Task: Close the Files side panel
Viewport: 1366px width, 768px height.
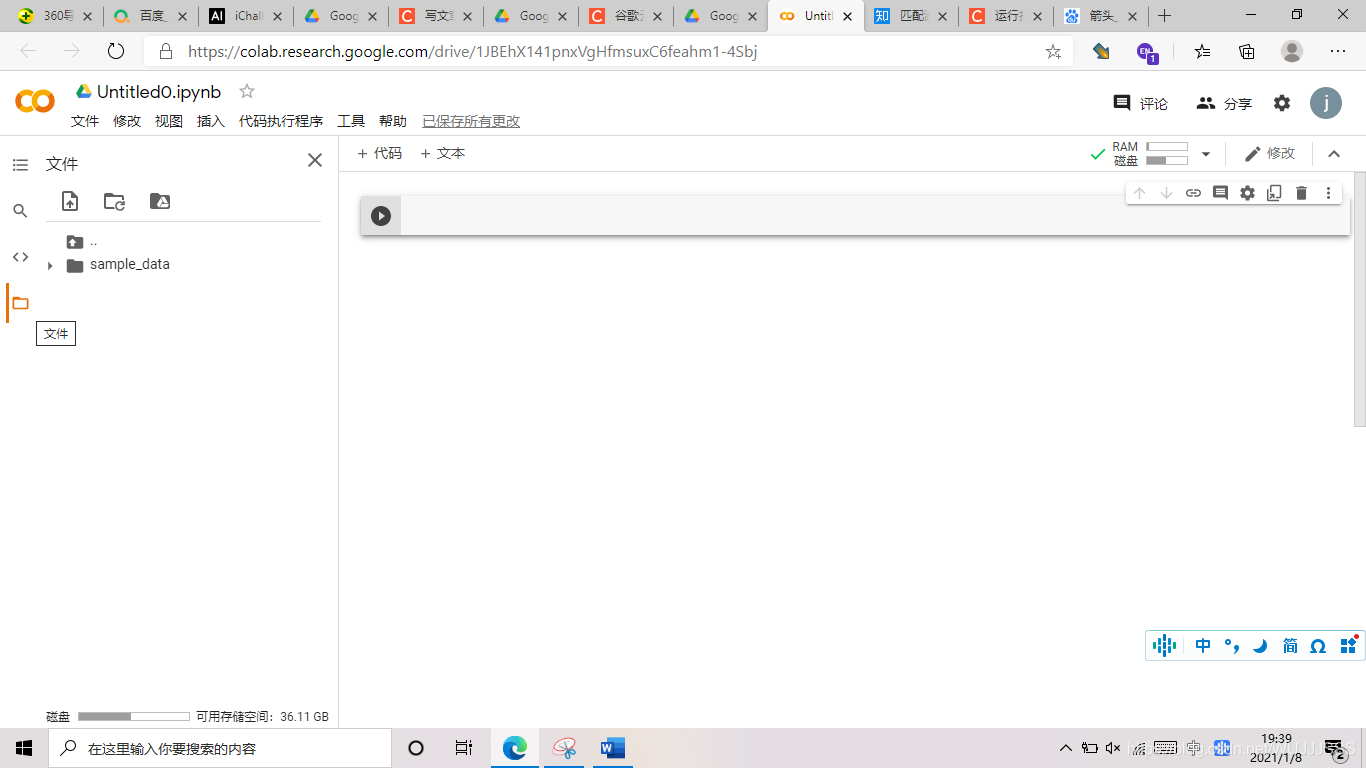Action: click(315, 160)
